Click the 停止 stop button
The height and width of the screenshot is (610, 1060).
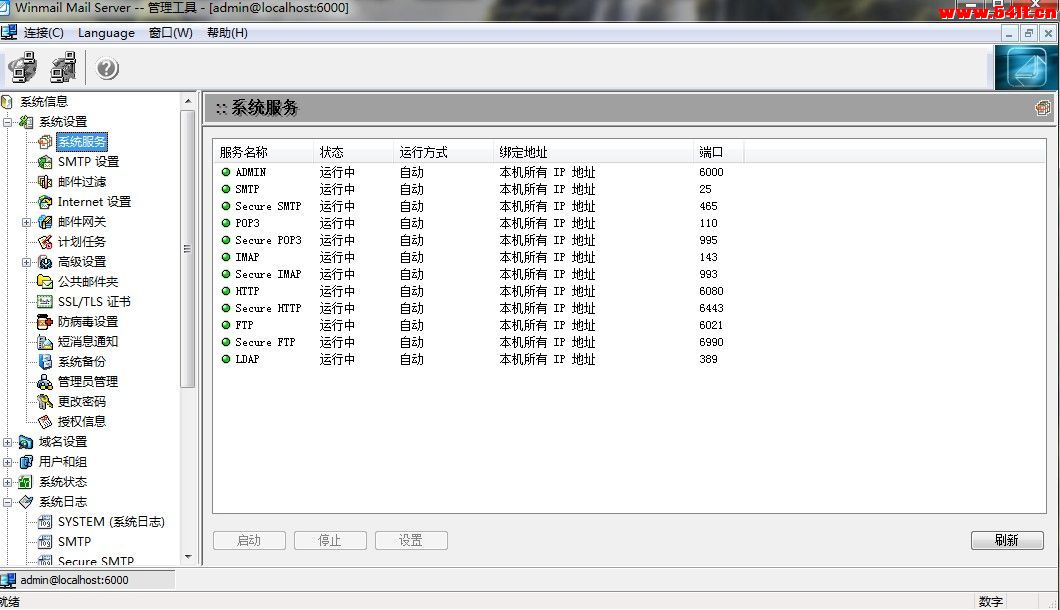pos(330,540)
